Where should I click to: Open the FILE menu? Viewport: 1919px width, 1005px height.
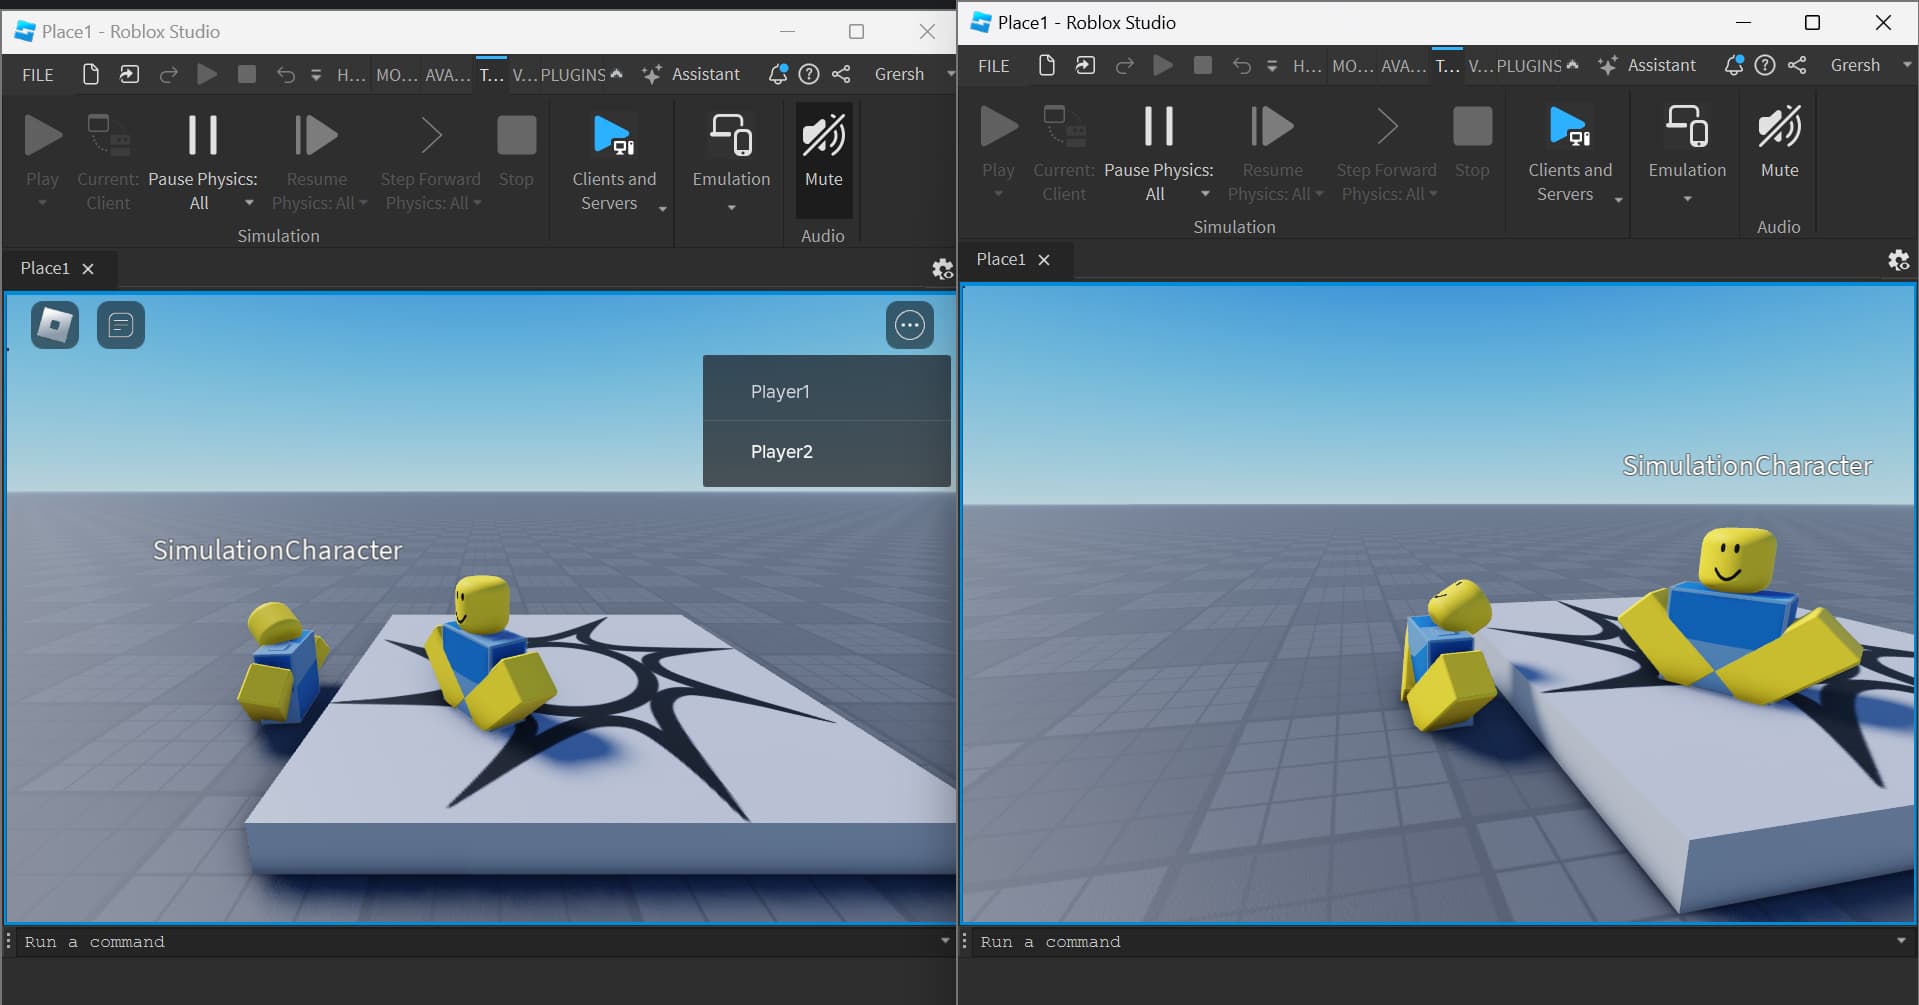(x=37, y=74)
